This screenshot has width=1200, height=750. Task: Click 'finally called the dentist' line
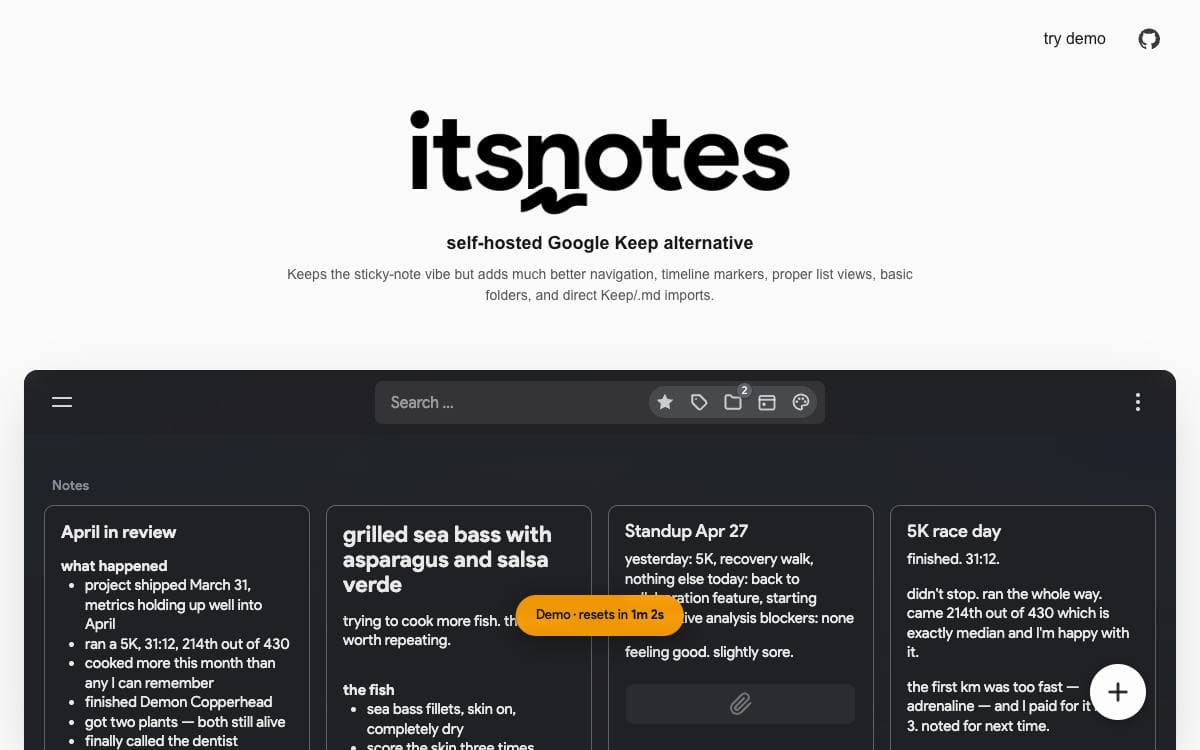coord(161,741)
